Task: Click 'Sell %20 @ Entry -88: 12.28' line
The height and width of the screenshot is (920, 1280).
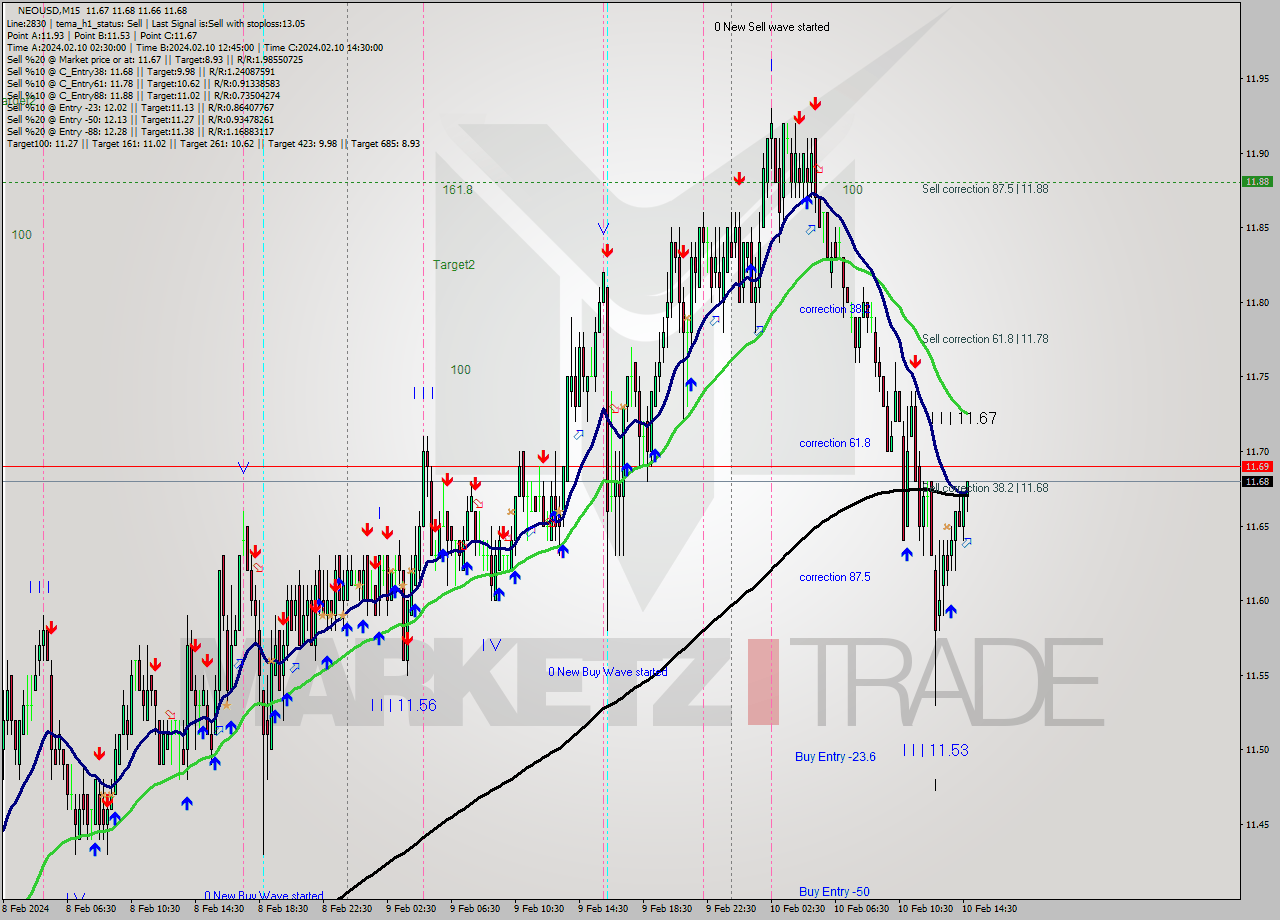Action: 143,131
